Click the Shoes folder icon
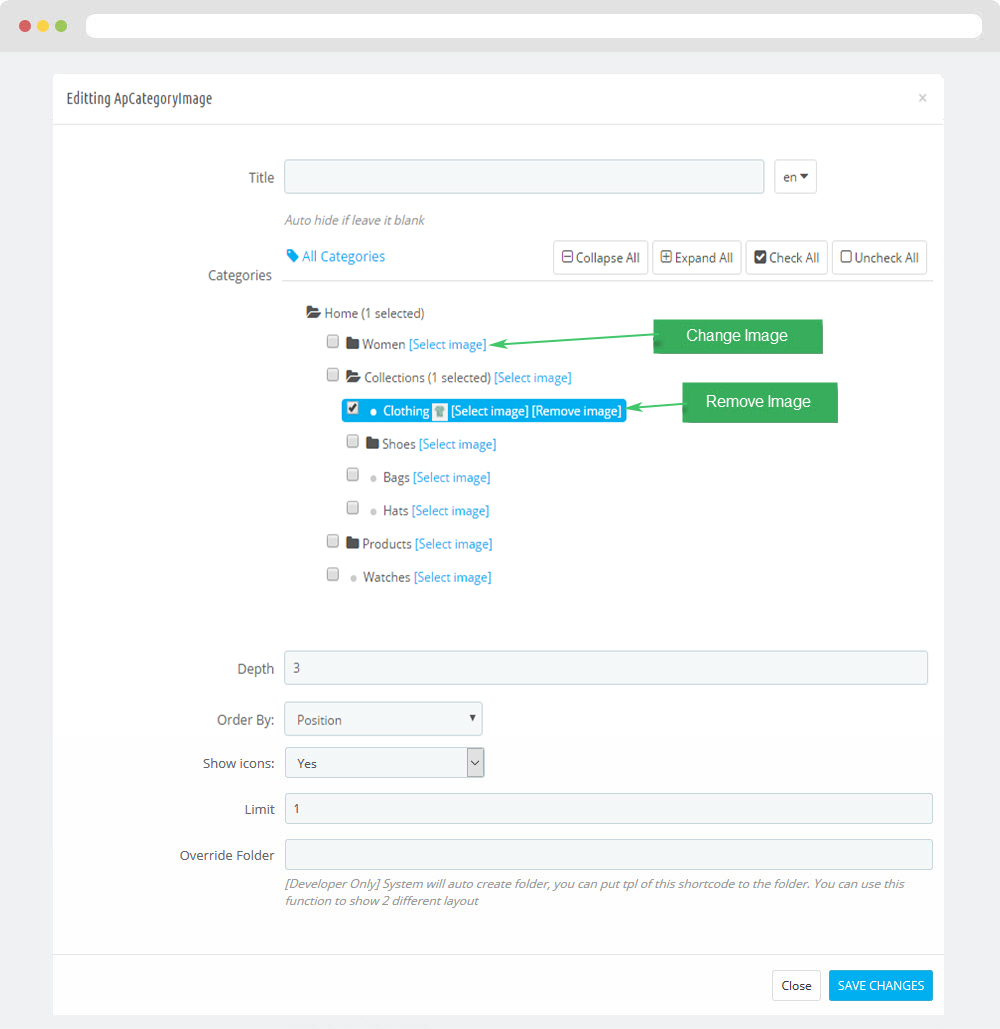1000x1029 pixels. pyautogui.click(x=372, y=443)
